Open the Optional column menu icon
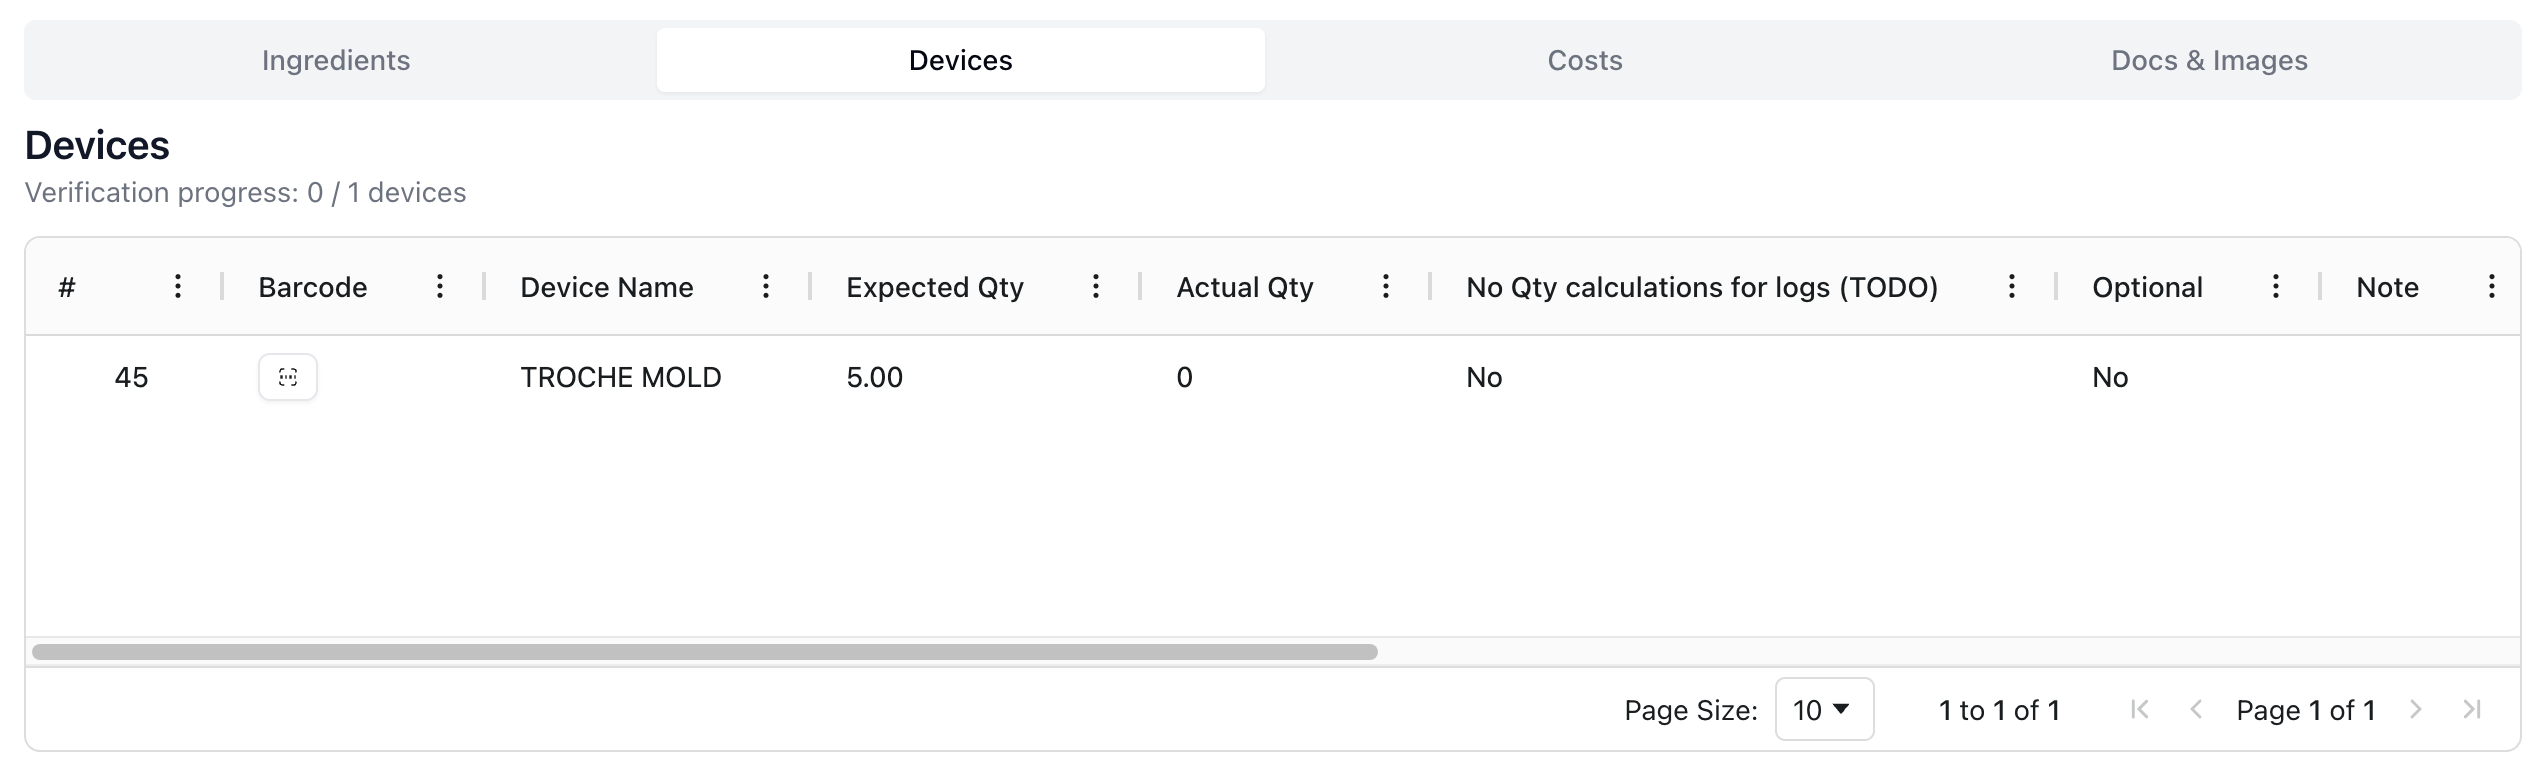The image size is (2546, 778). (2276, 287)
